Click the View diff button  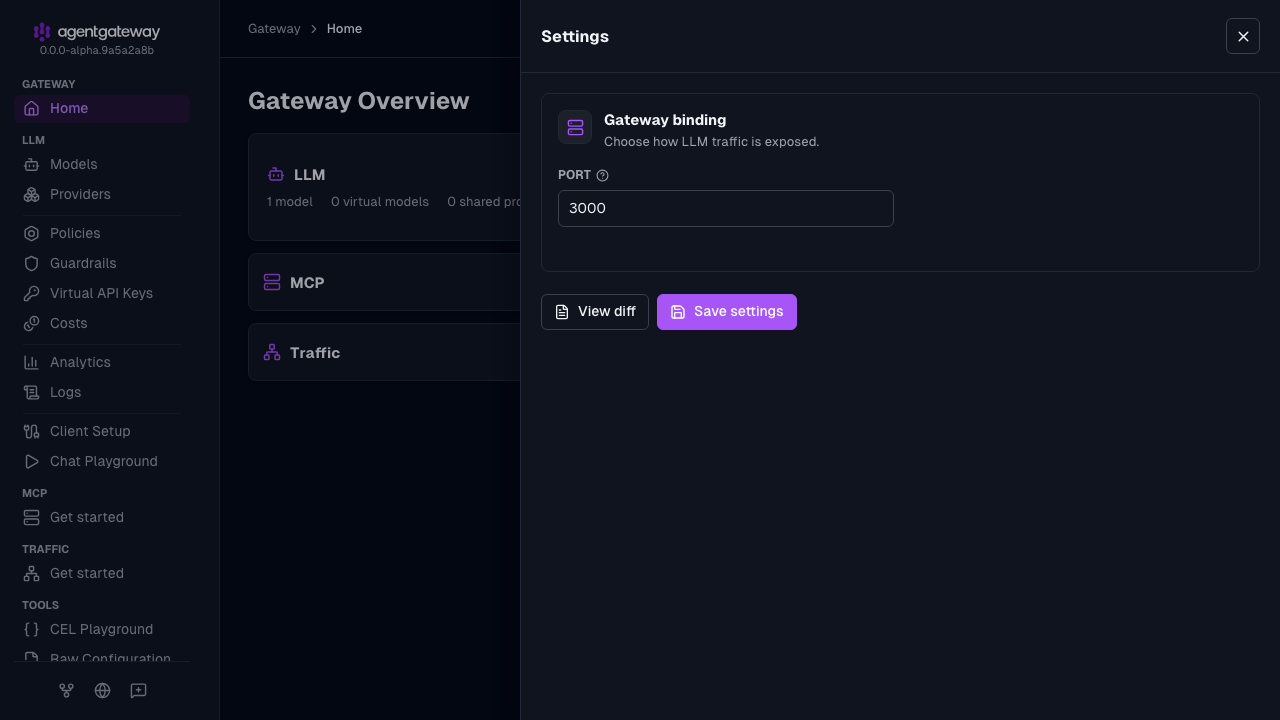click(595, 312)
